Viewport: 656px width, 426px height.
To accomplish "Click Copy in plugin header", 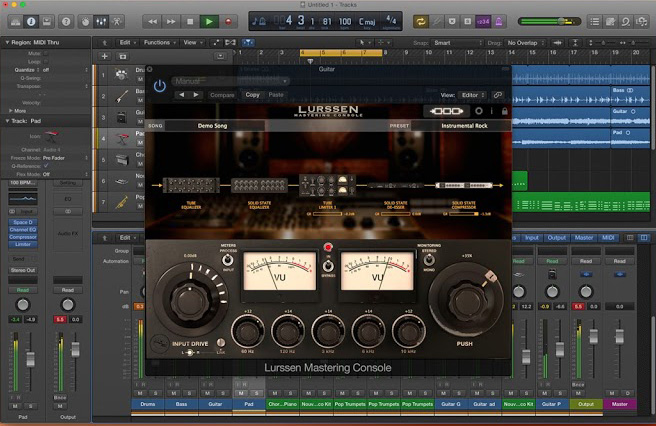I will (252, 95).
